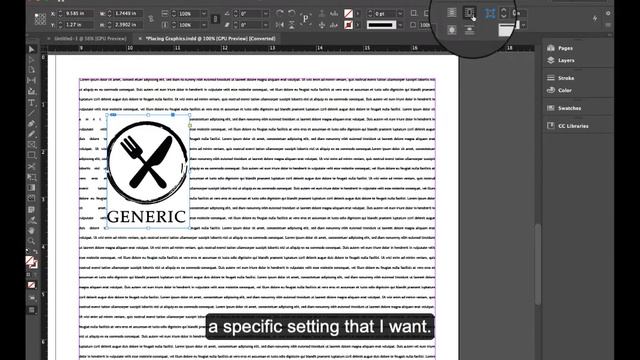Viewport: 640px width, 360px height.
Task: Switch to the Untitled-1 document tab
Action: [x=90, y=38]
